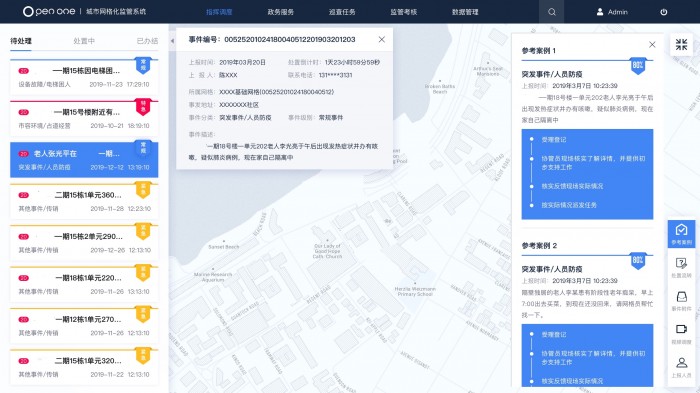This screenshot has height=393, width=700.
Task: Open the Admin user account menu
Action: click(x=612, y=12)
